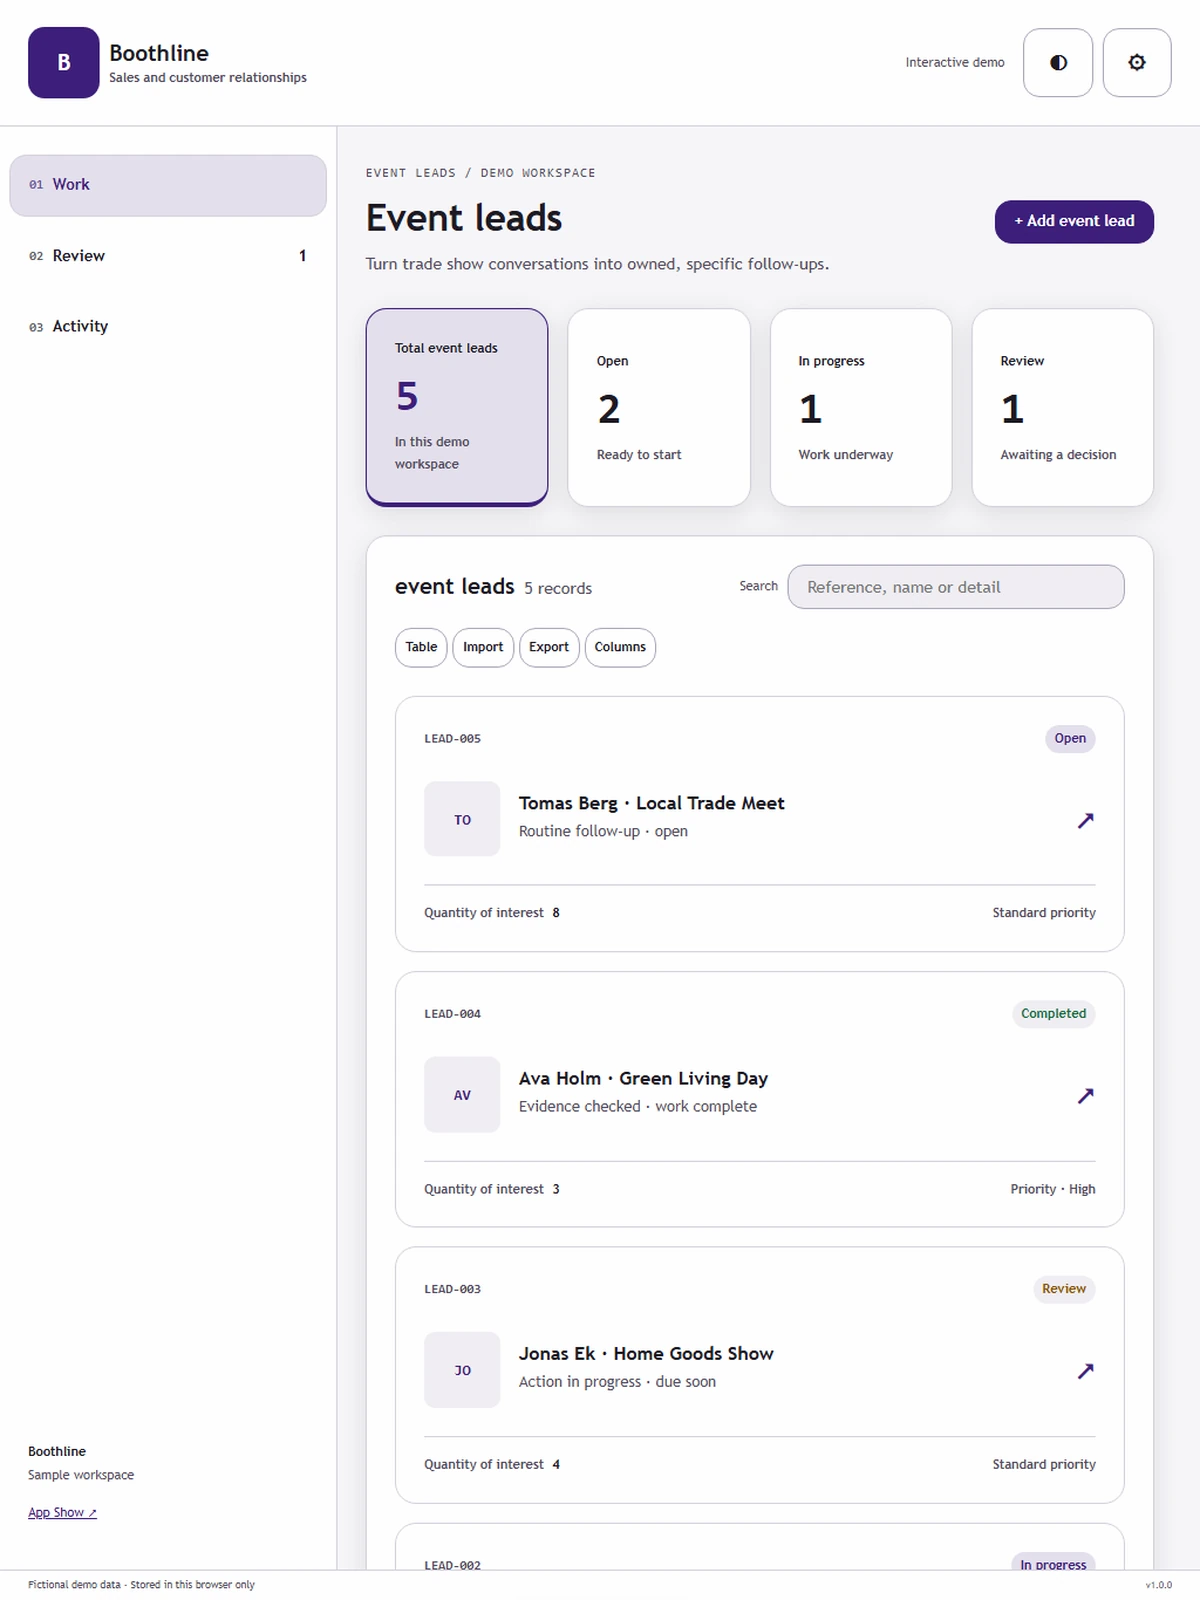Focus the Reference, name or detail search field
Image resolution: width=1200 pixels, height=1600 pixels.
click(x=956, y=587)
